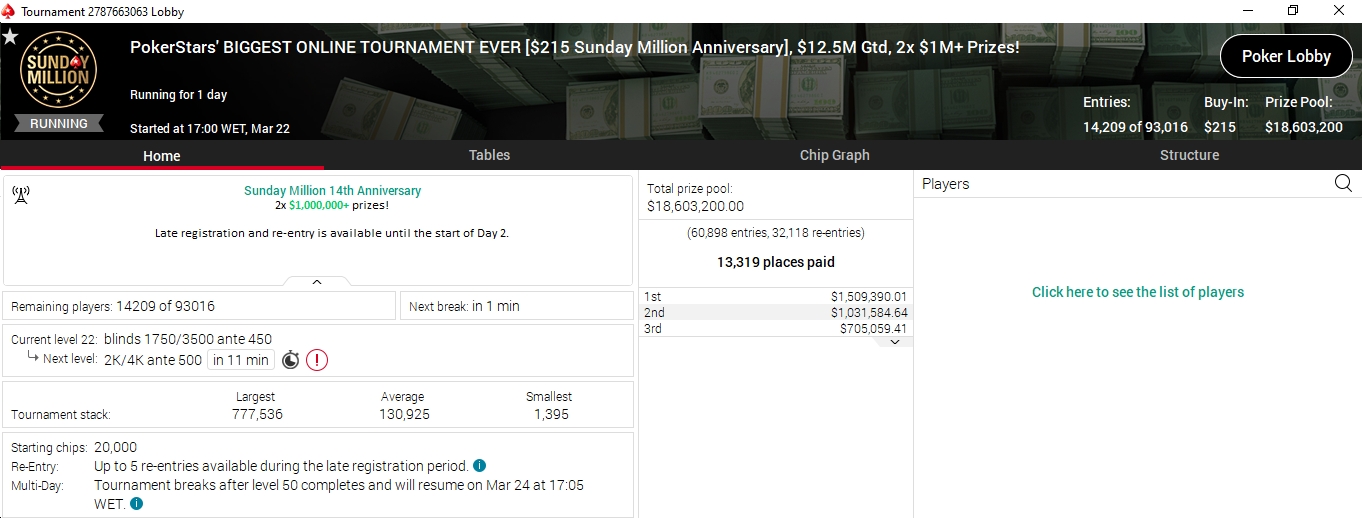Screen dimensions: 1362x518
Task: Click the broadcast antenna icon
Action: click(x=20, y=194)
